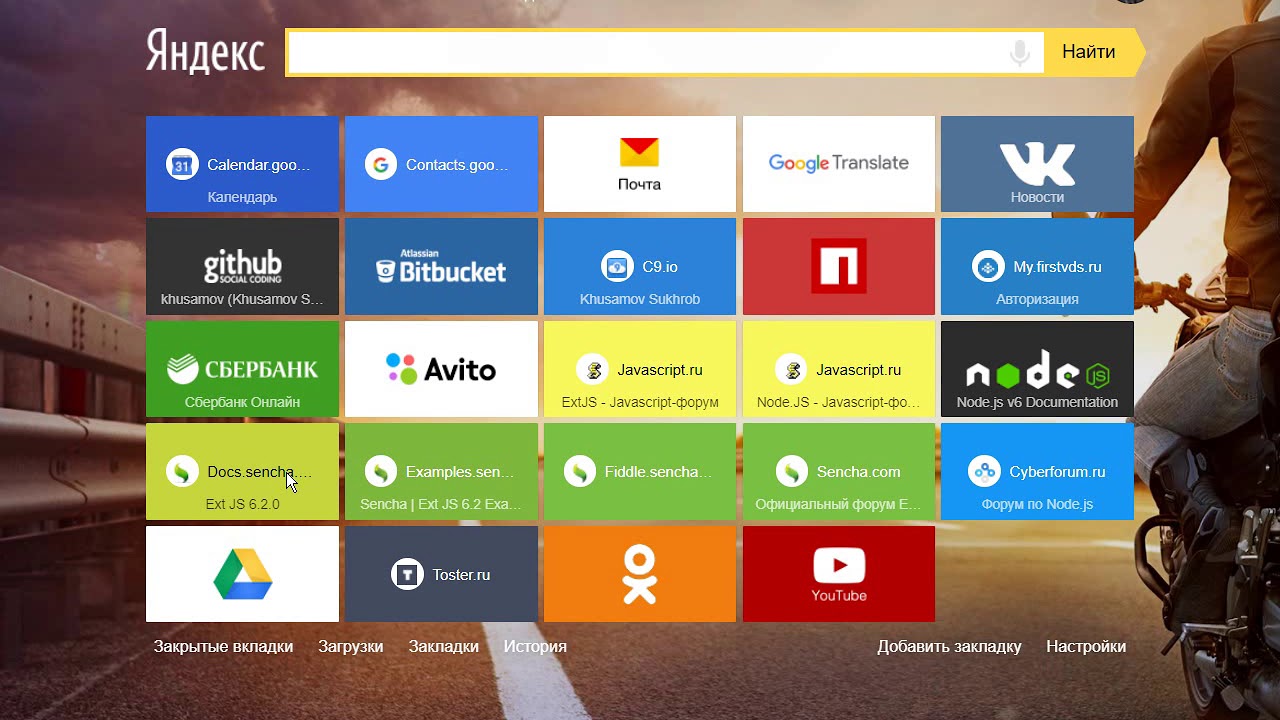Open the Fiddle.sencha tile
Viewport: 1280px width, 720px height.
[x=640, y=472]
